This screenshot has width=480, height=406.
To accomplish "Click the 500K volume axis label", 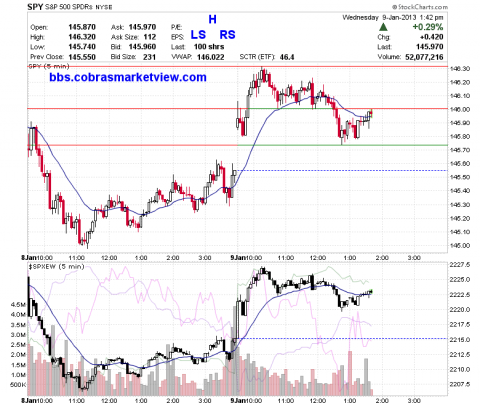I will click(18, 385).
